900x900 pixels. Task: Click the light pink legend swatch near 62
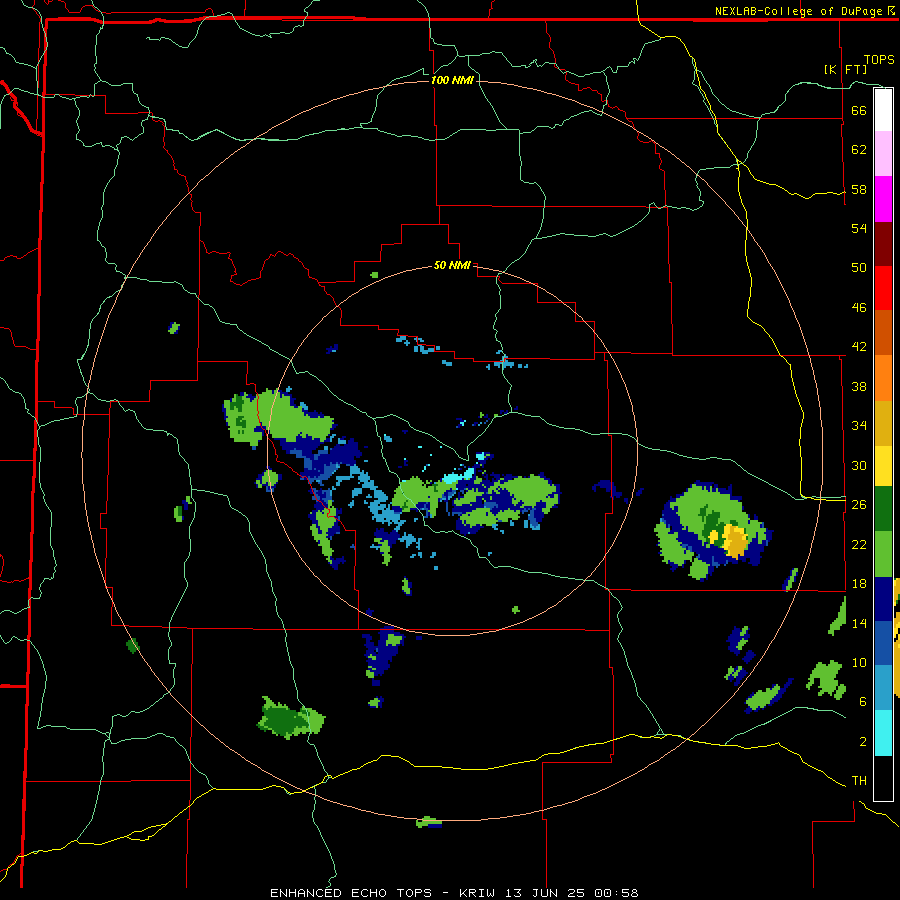(x=883, y=154)
